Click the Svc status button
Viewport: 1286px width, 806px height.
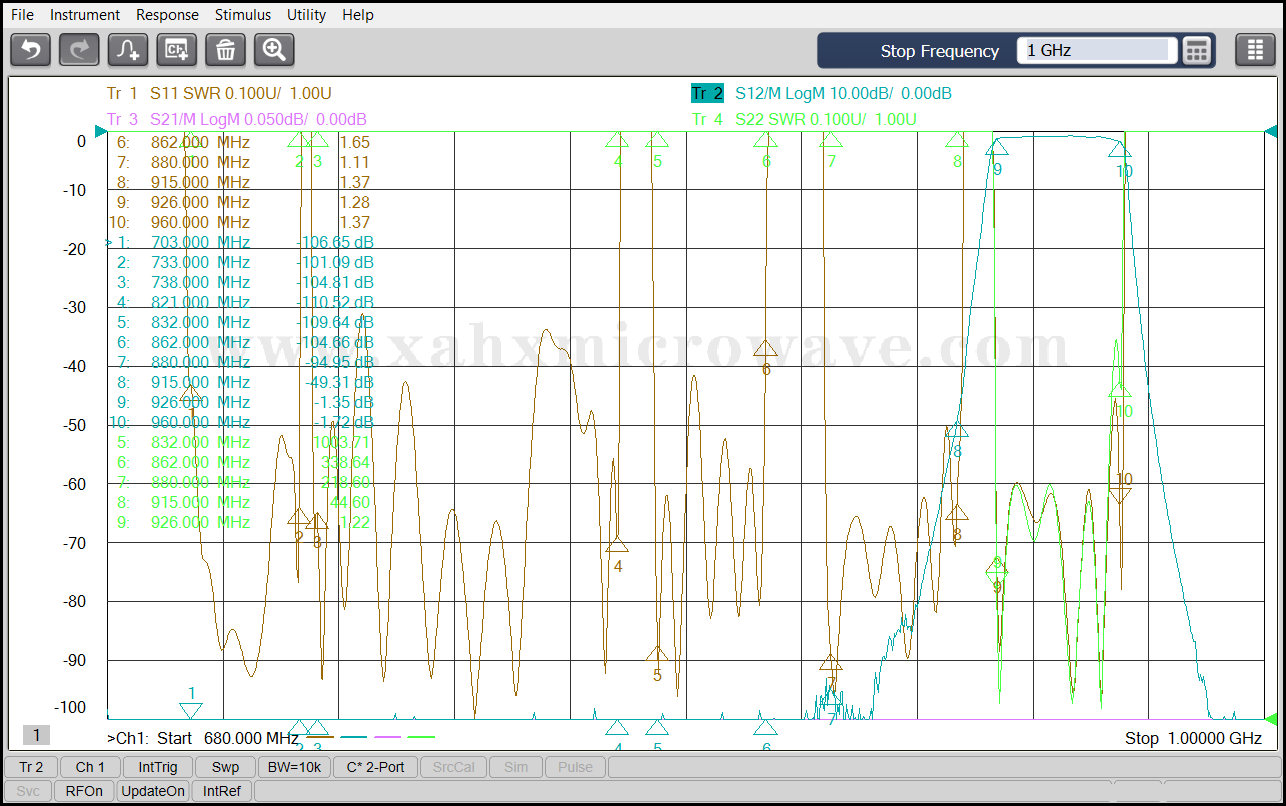pyautogui.click(x=28, y=791)
